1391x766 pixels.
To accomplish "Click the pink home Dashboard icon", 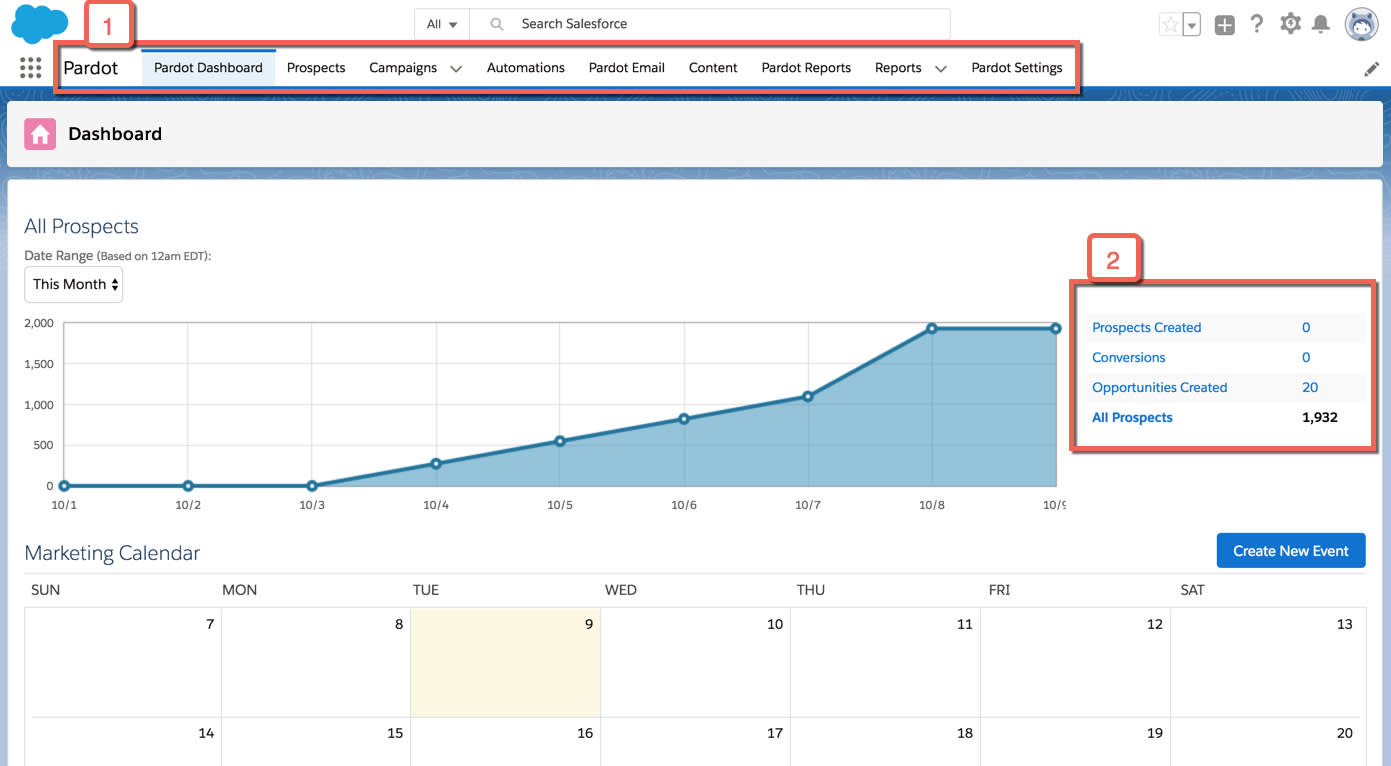I will (39, 133).
